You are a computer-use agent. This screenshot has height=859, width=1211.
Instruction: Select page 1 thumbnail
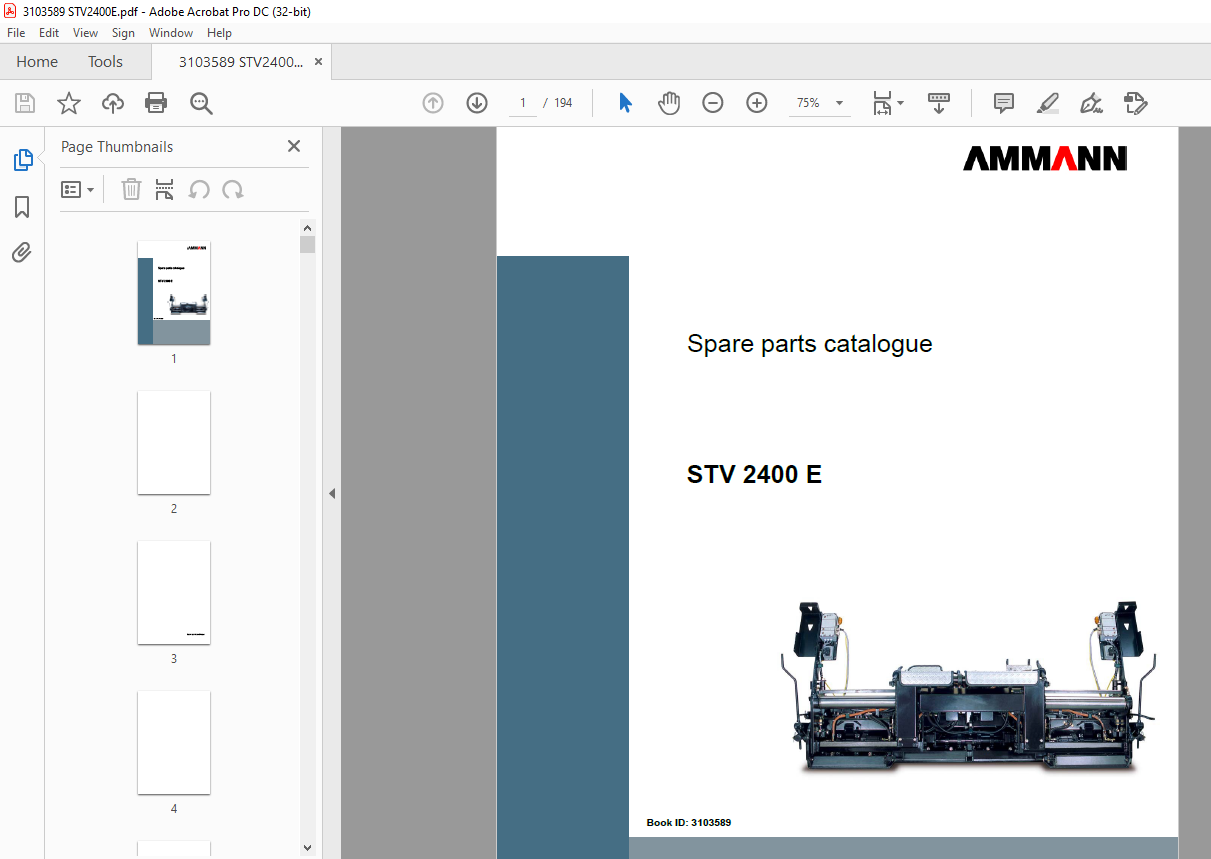pyautogui.click(x=174, y=293)
